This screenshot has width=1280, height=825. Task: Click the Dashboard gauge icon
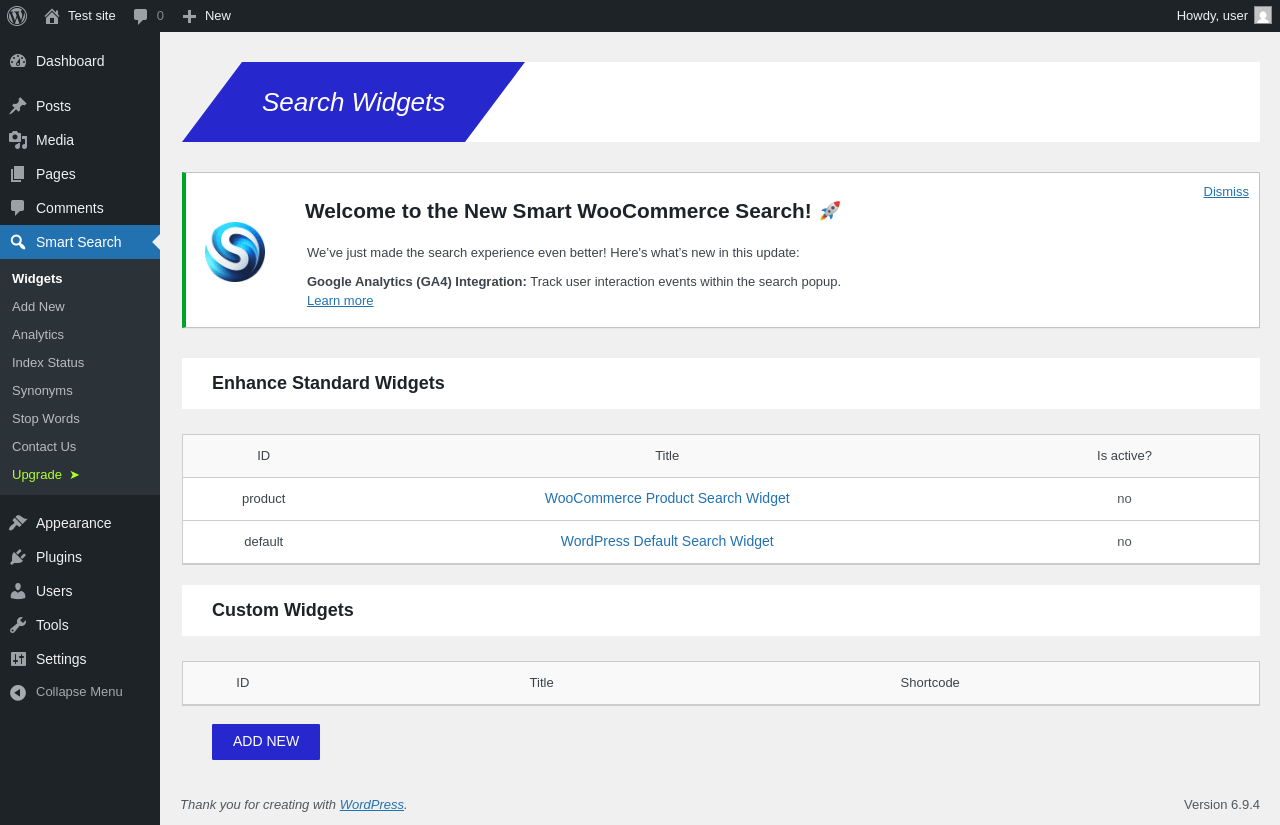(18, 61)
